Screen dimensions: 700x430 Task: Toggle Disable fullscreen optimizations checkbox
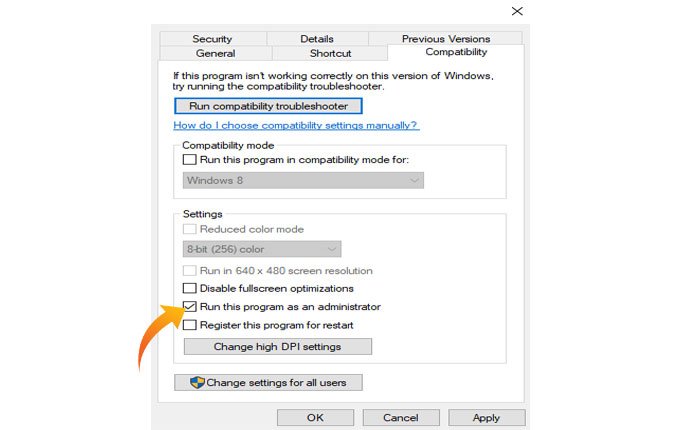click(x=190, y=289)
